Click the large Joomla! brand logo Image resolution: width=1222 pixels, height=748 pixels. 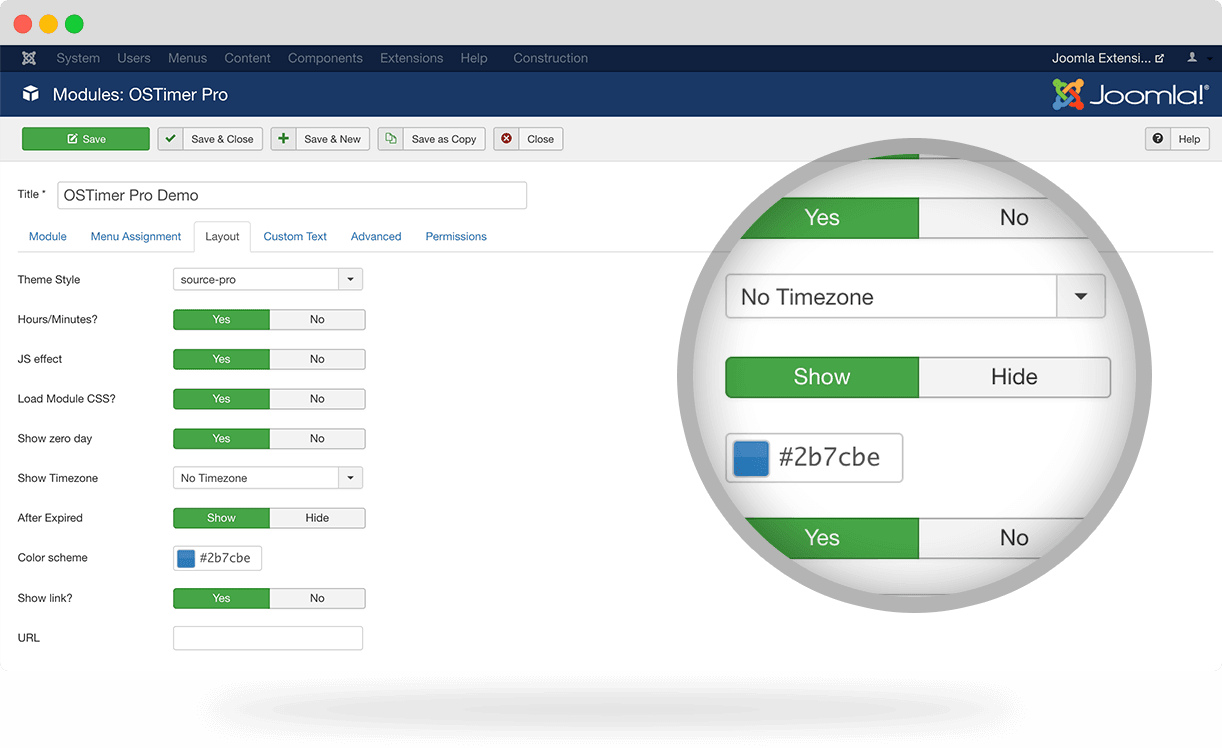point(1130,95)
